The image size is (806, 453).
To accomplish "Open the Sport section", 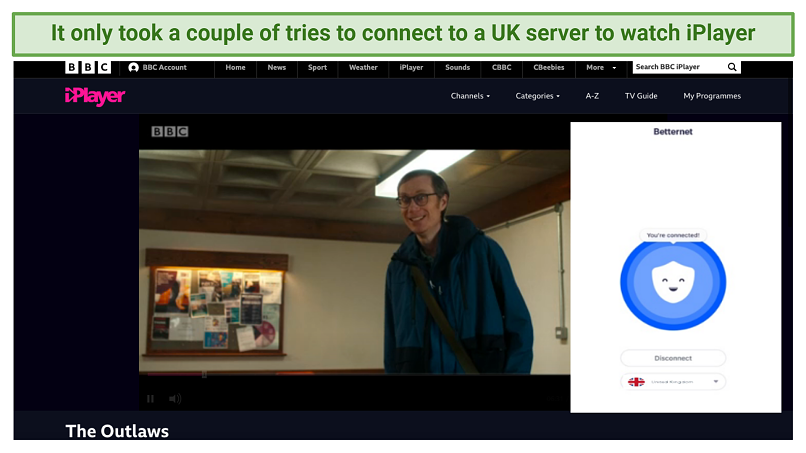I will 317,67.
